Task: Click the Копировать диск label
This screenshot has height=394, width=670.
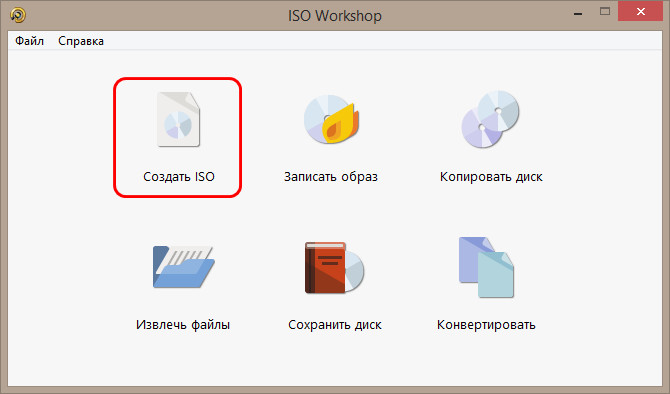Action: pos(491,176)
